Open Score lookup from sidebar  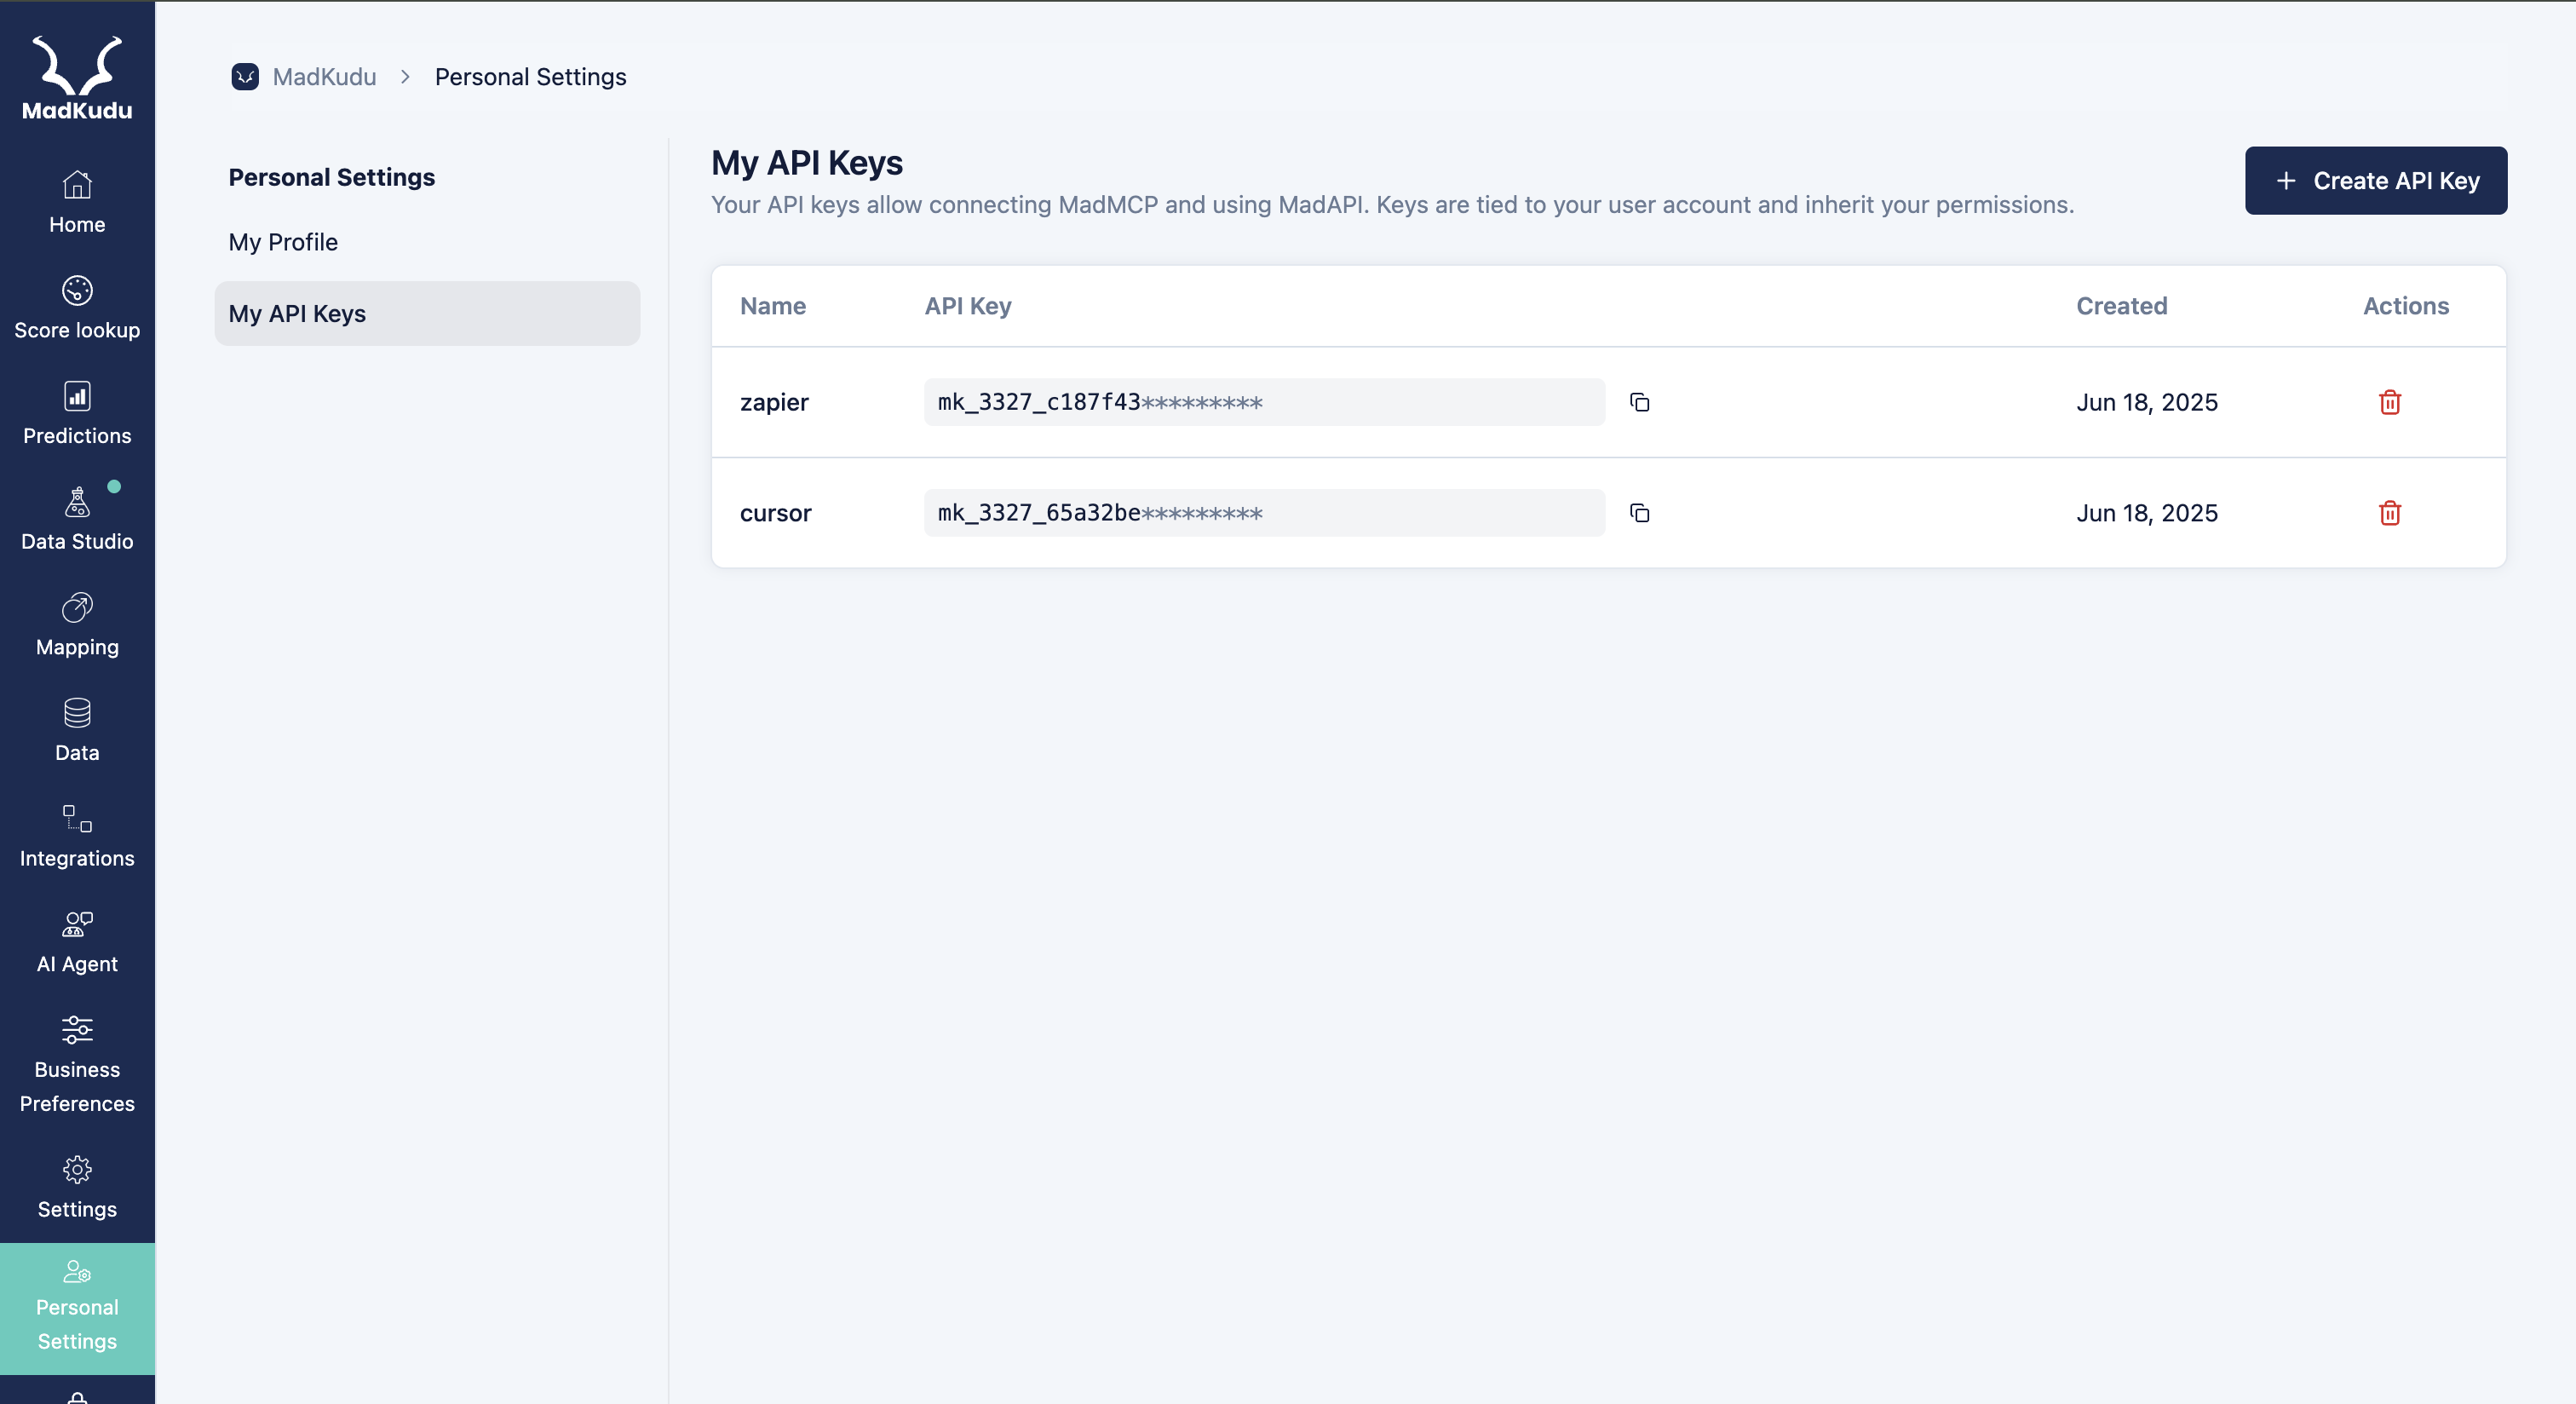[x=77, y=307]
